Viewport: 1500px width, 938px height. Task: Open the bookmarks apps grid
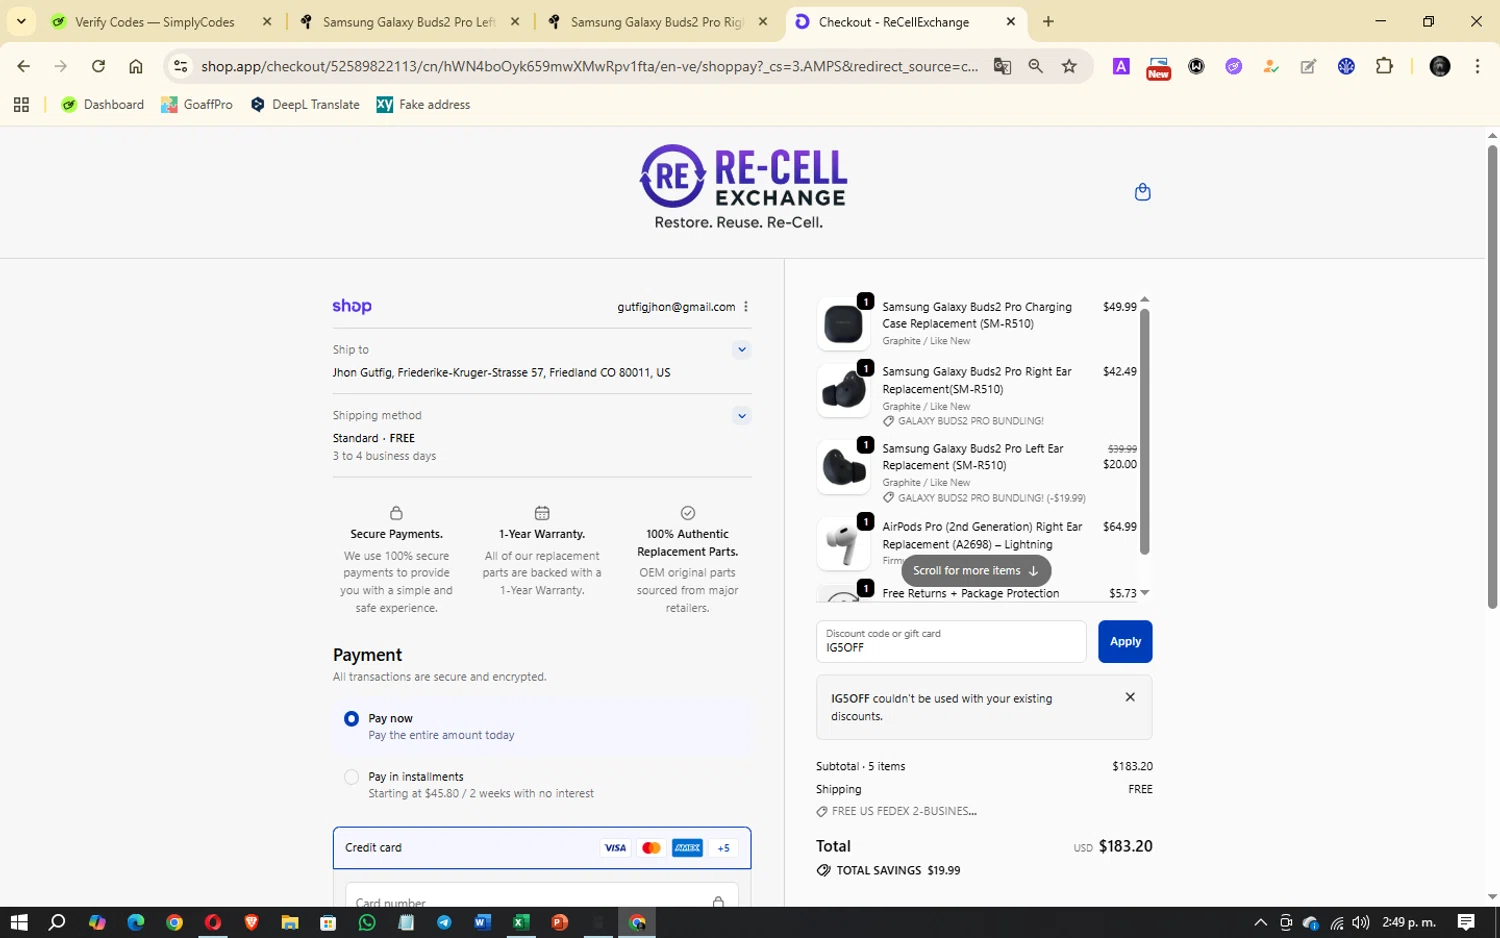[x=21, y=105]
